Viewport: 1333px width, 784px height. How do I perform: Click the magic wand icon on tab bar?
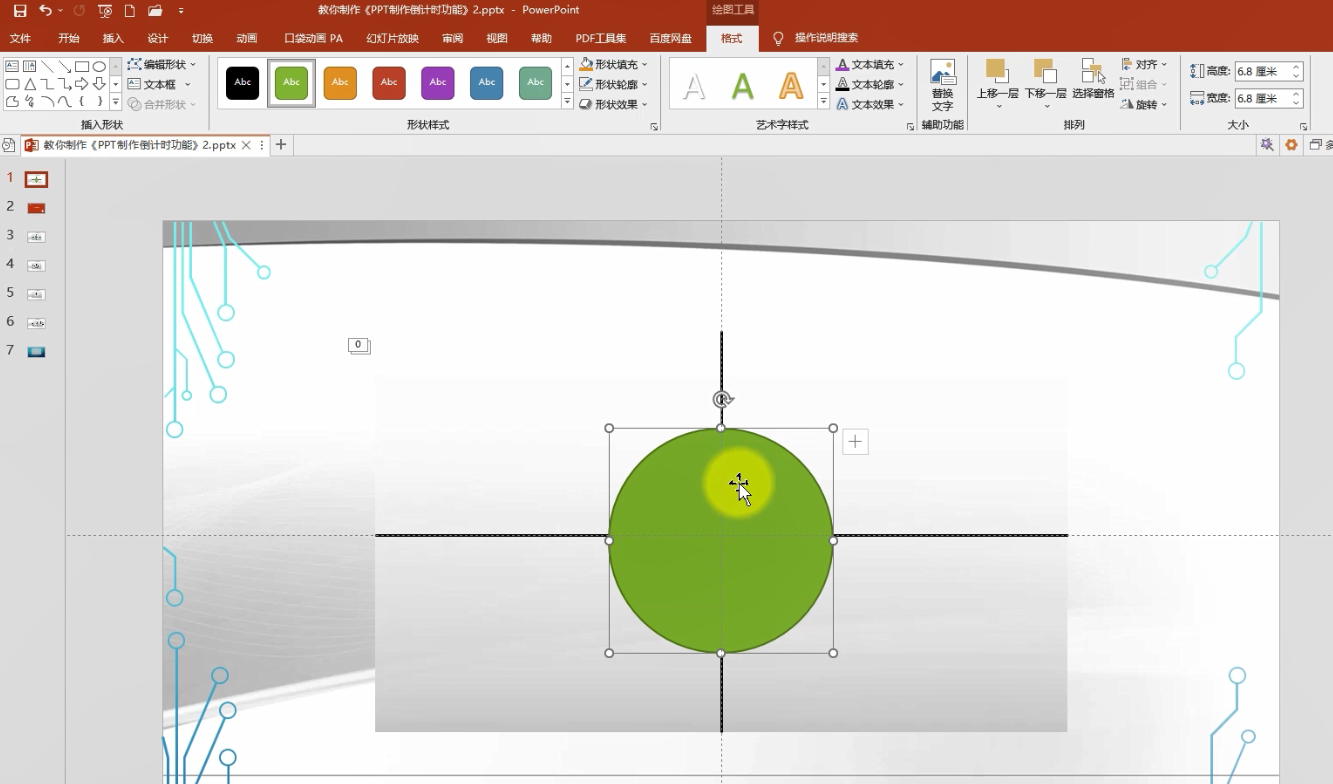[1267, 145]
